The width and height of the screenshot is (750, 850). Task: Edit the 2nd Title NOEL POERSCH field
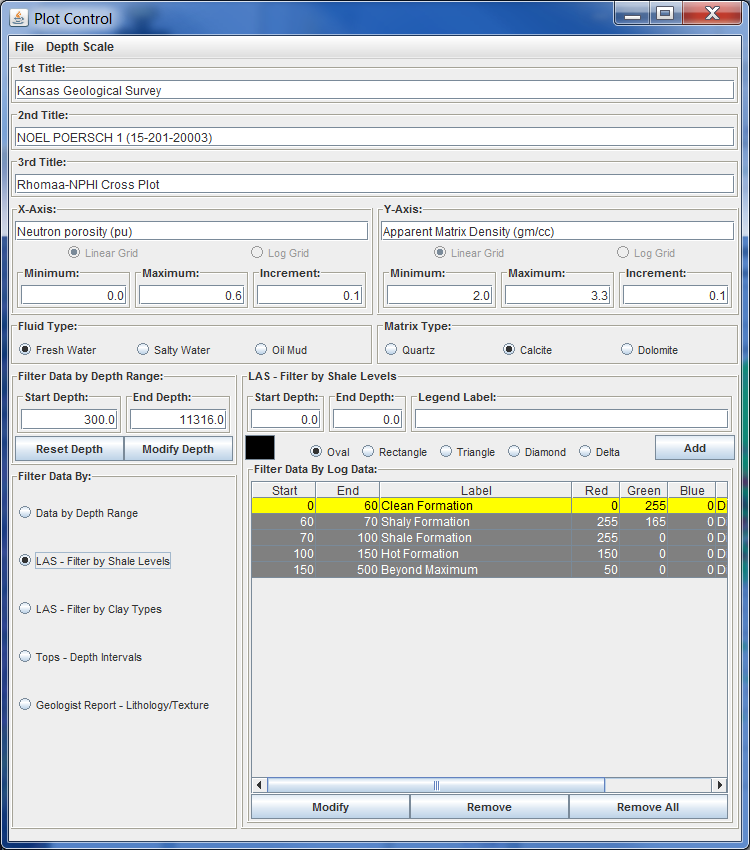coord(374,137)
